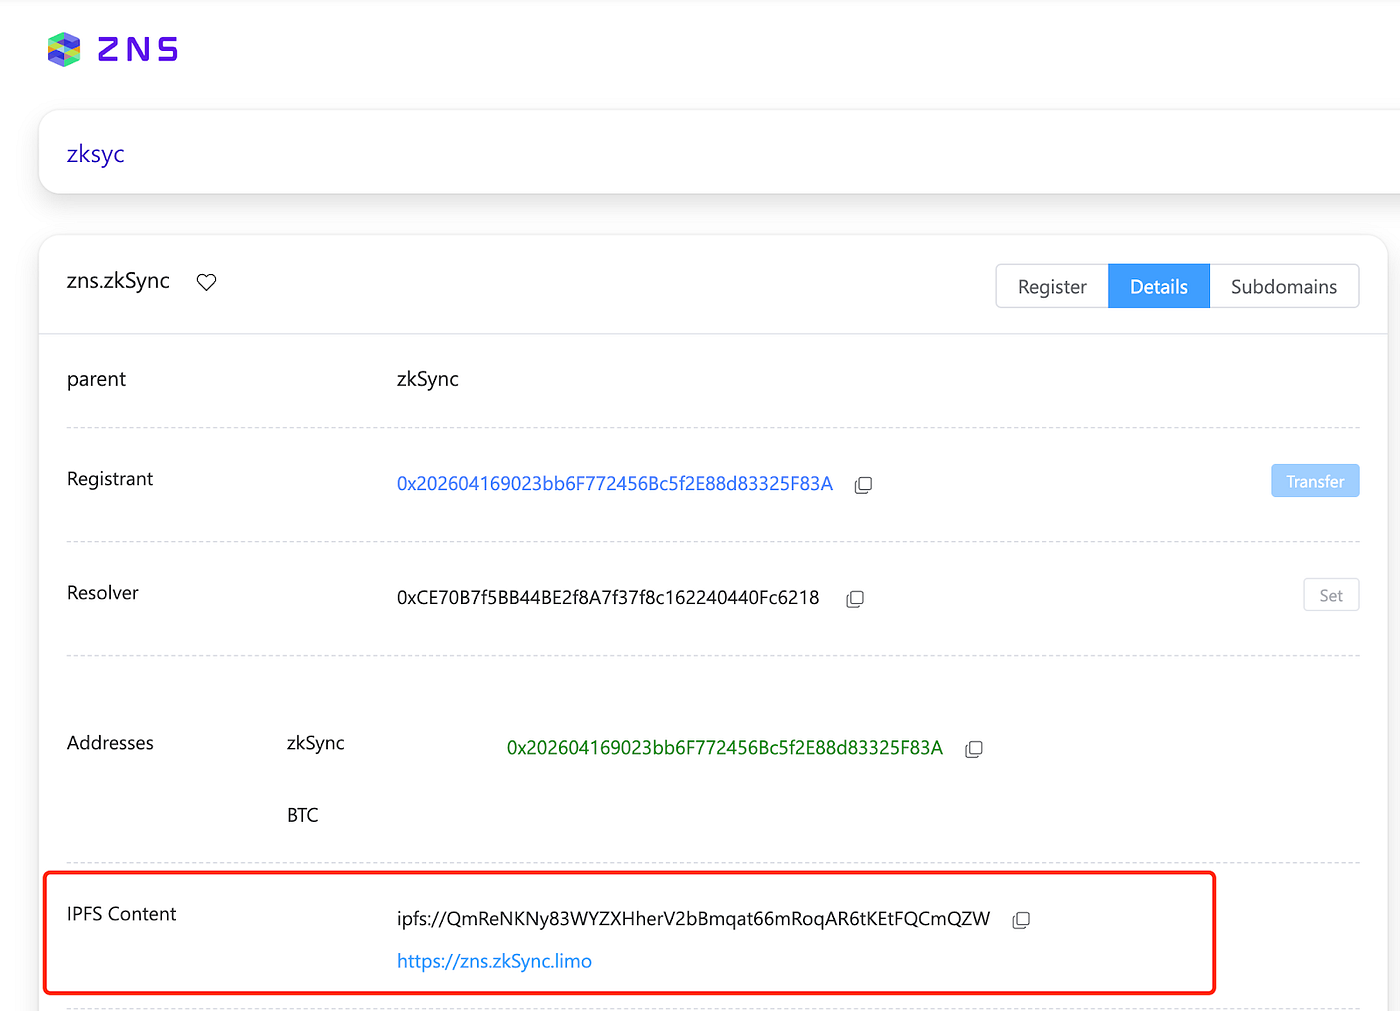Image resolution: width=1400 pixels, height=1011 pixels.
Task: Click the Set resolver button
Action: (x=1331, y=595)
